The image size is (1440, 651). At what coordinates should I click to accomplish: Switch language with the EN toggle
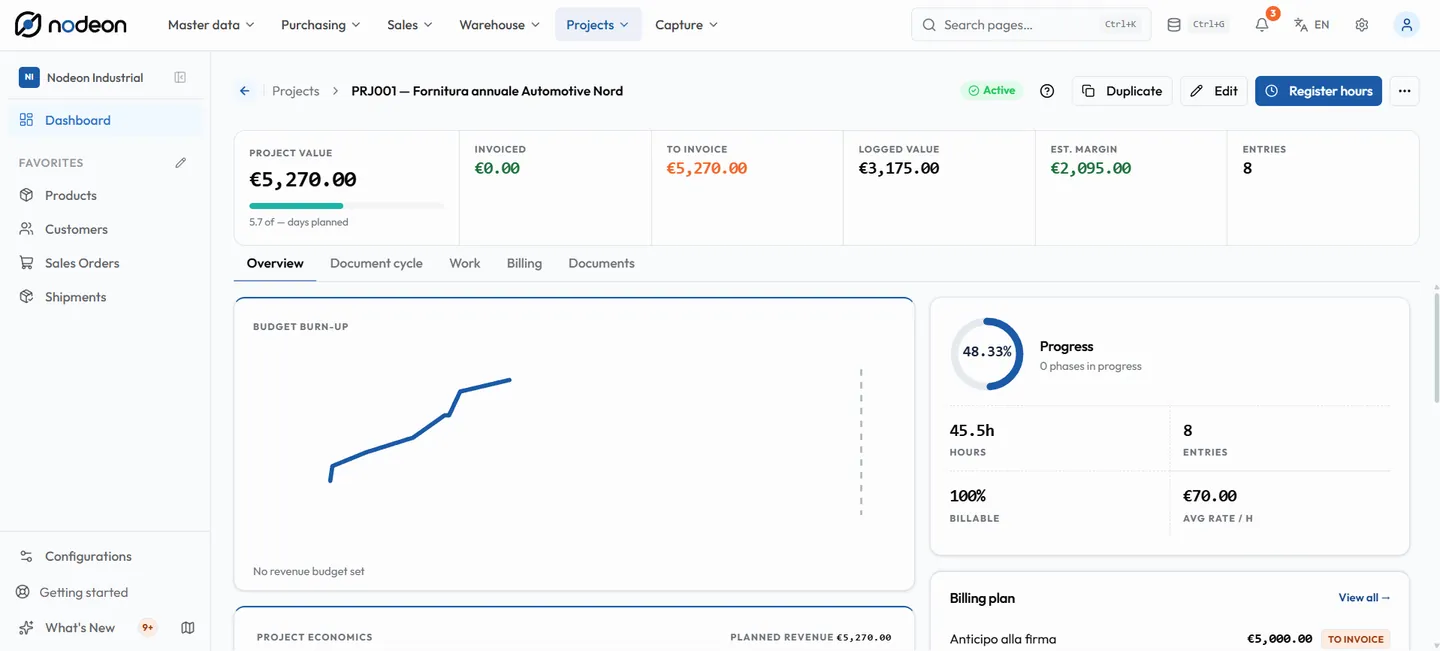pos(1311,25)
